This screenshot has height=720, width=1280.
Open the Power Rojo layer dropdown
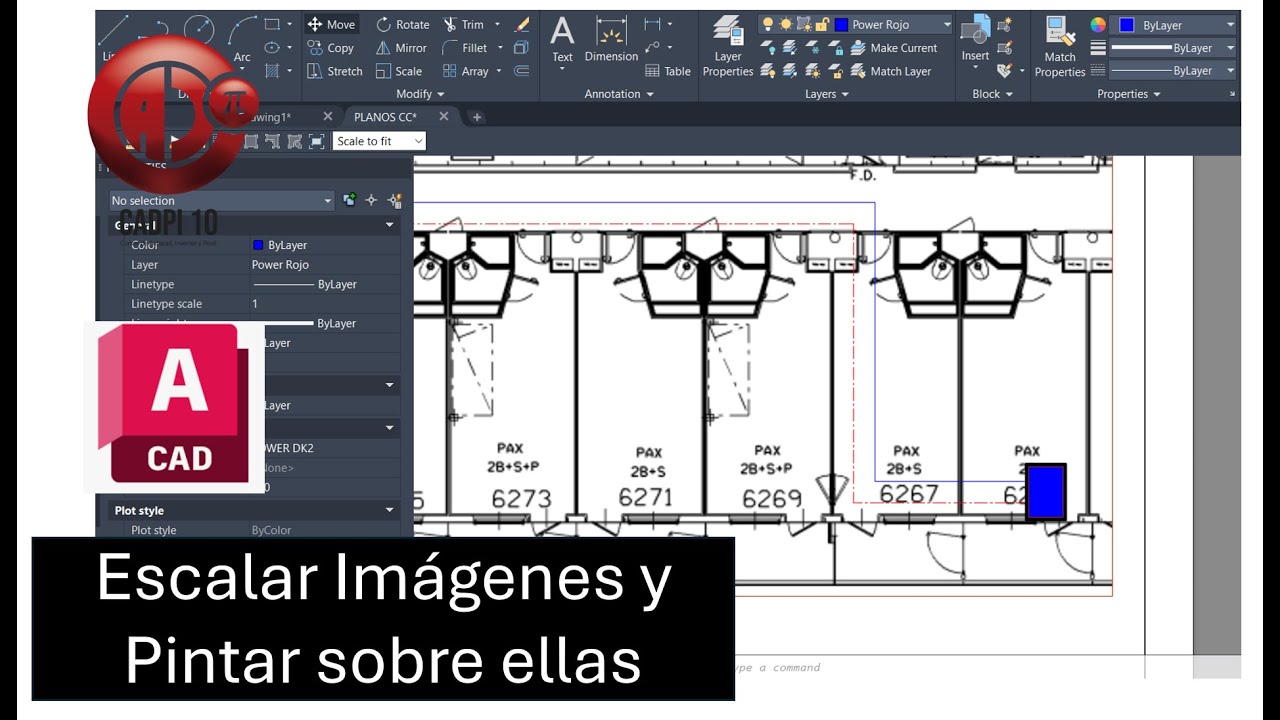point(946,24)
